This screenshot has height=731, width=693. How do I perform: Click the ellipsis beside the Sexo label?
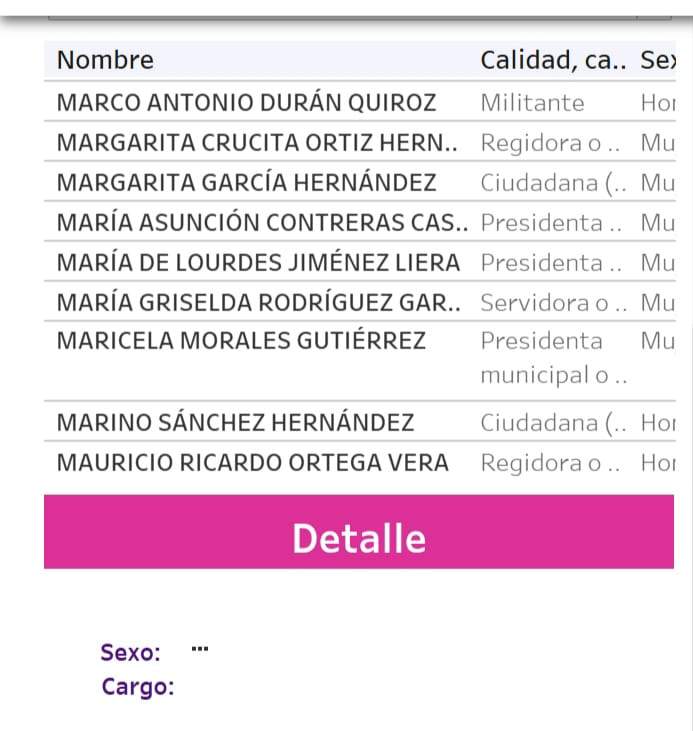click(199, 648)
